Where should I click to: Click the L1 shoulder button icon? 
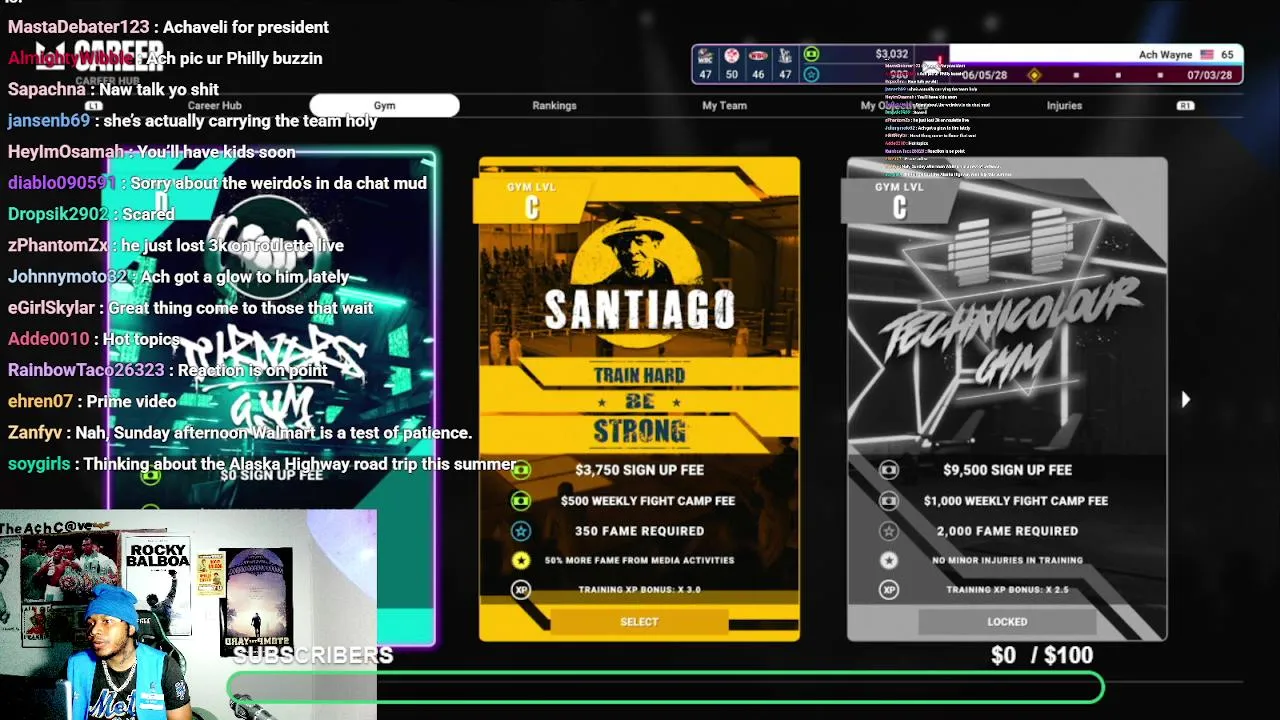point(93,105)
